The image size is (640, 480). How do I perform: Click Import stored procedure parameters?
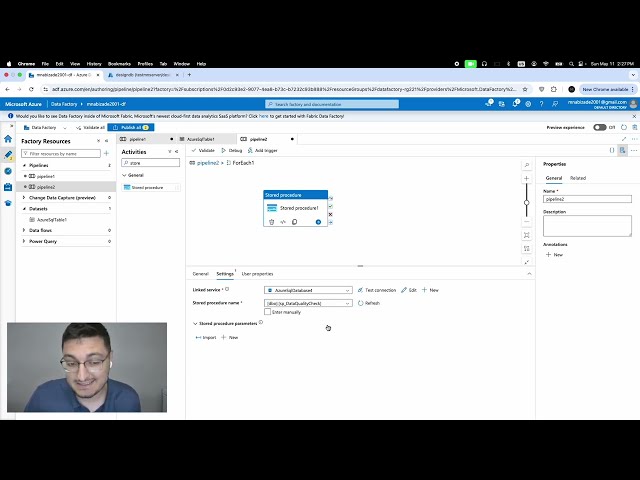click(206, 338)
